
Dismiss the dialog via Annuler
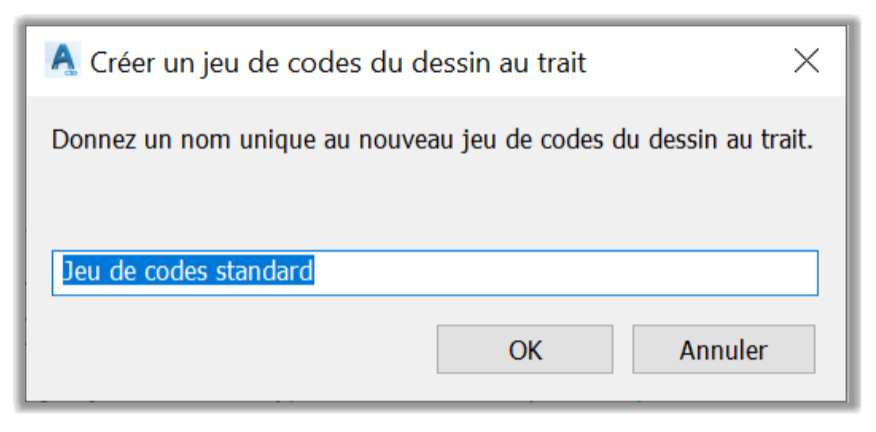click(723, 350)
